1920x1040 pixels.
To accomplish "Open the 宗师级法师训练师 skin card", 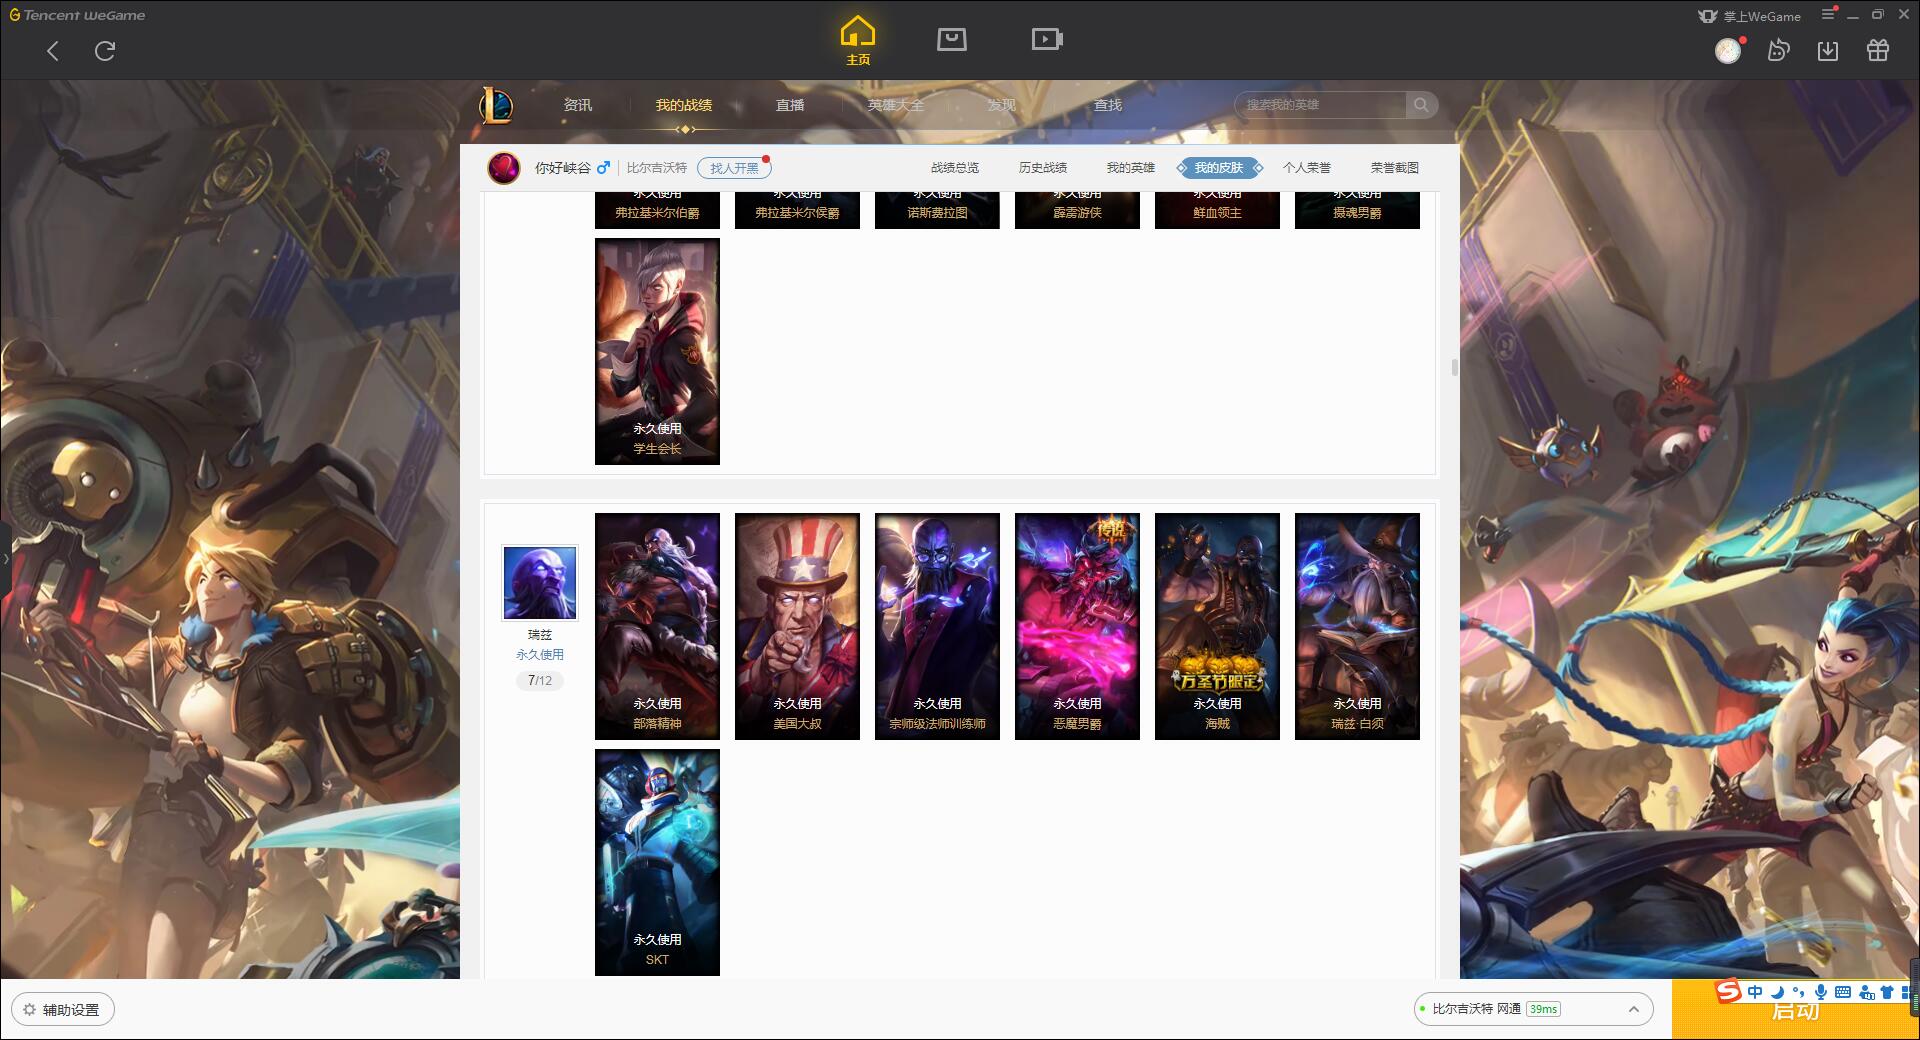I will [937, 626].
